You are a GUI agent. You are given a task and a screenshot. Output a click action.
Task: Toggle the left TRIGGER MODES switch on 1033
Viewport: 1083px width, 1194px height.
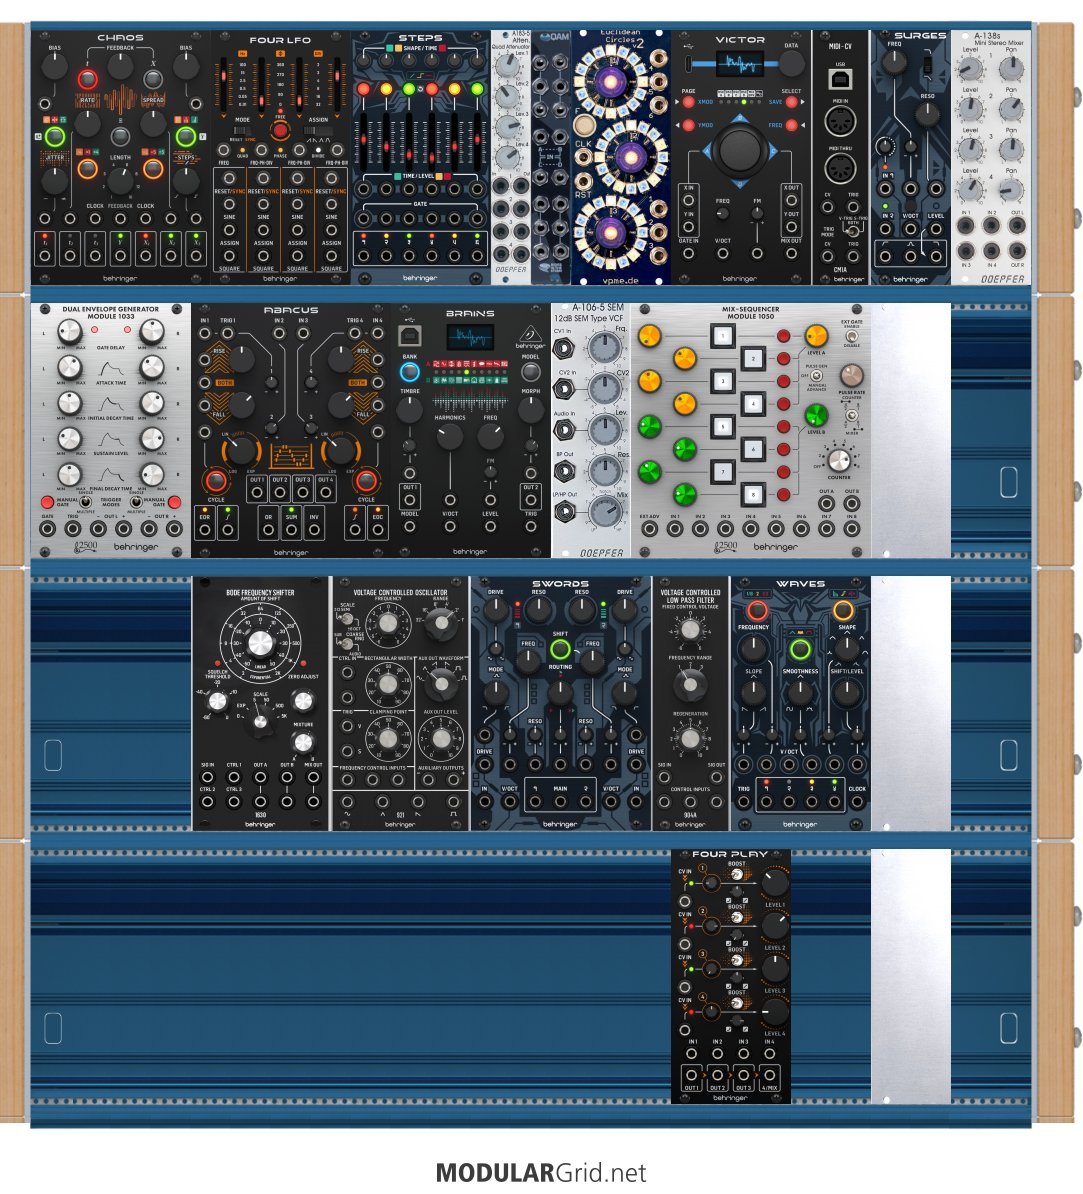(x=85, y=502)
